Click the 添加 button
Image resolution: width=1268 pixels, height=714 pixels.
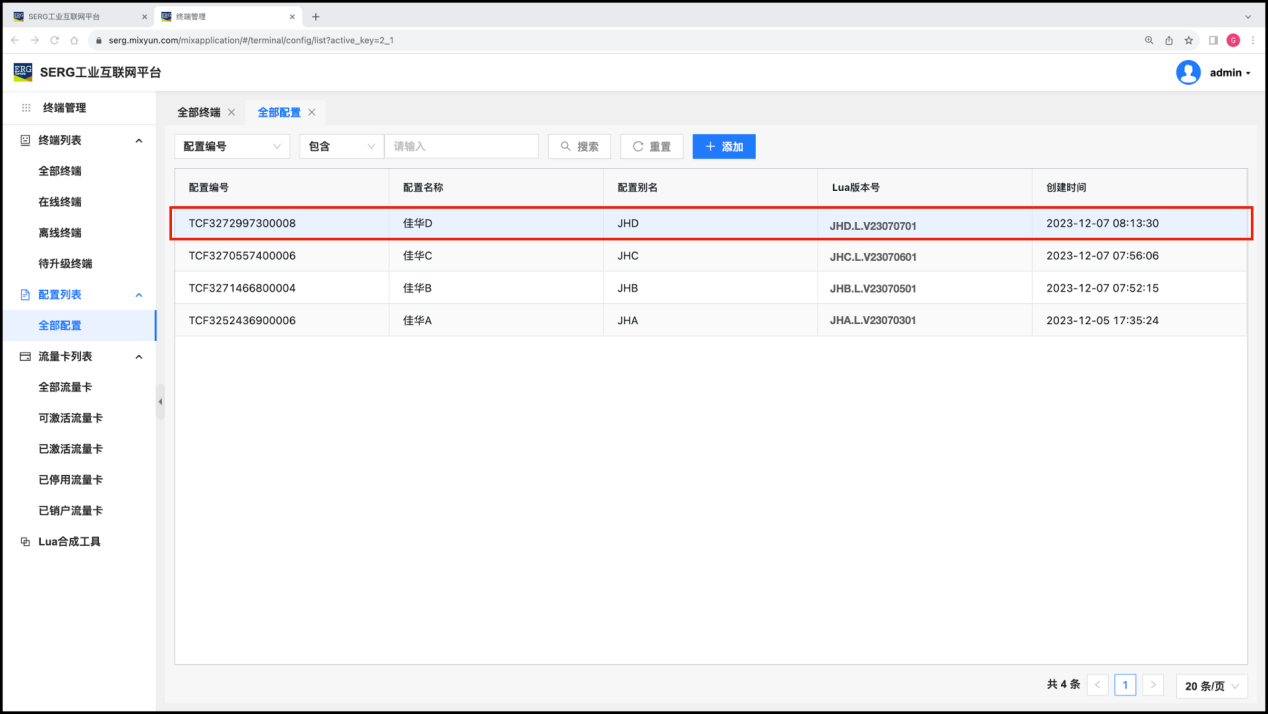point(724,146)
